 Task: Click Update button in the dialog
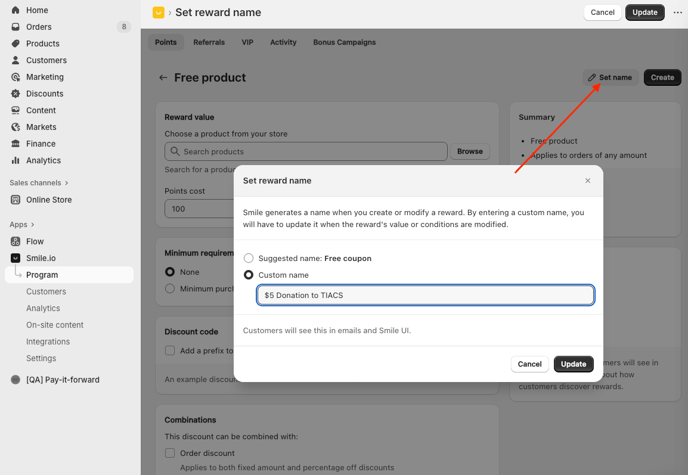[x=573, y=364]
